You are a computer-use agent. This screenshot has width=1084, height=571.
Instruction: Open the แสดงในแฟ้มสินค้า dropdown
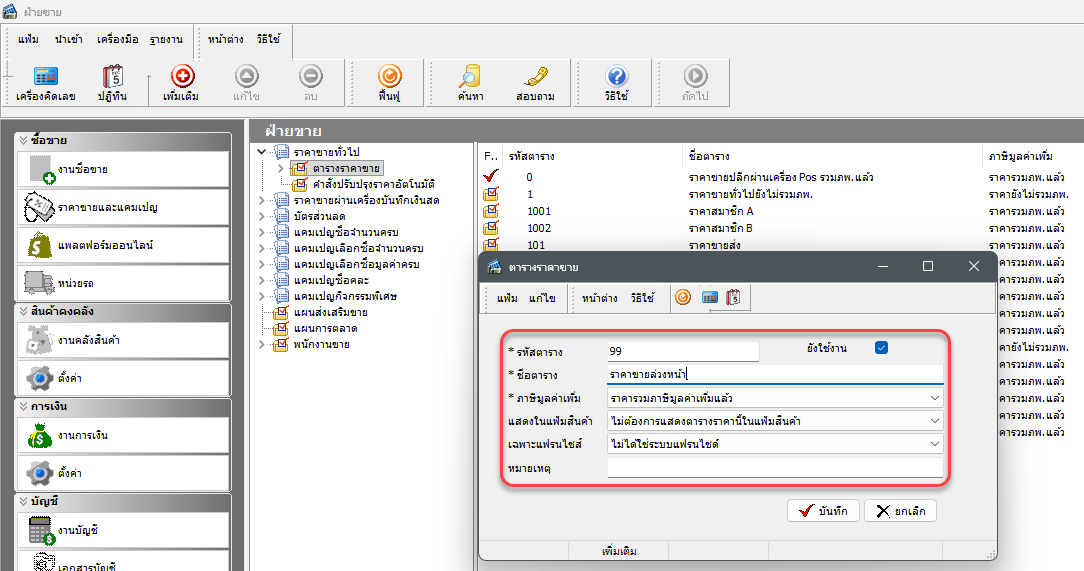click(934, 421)
